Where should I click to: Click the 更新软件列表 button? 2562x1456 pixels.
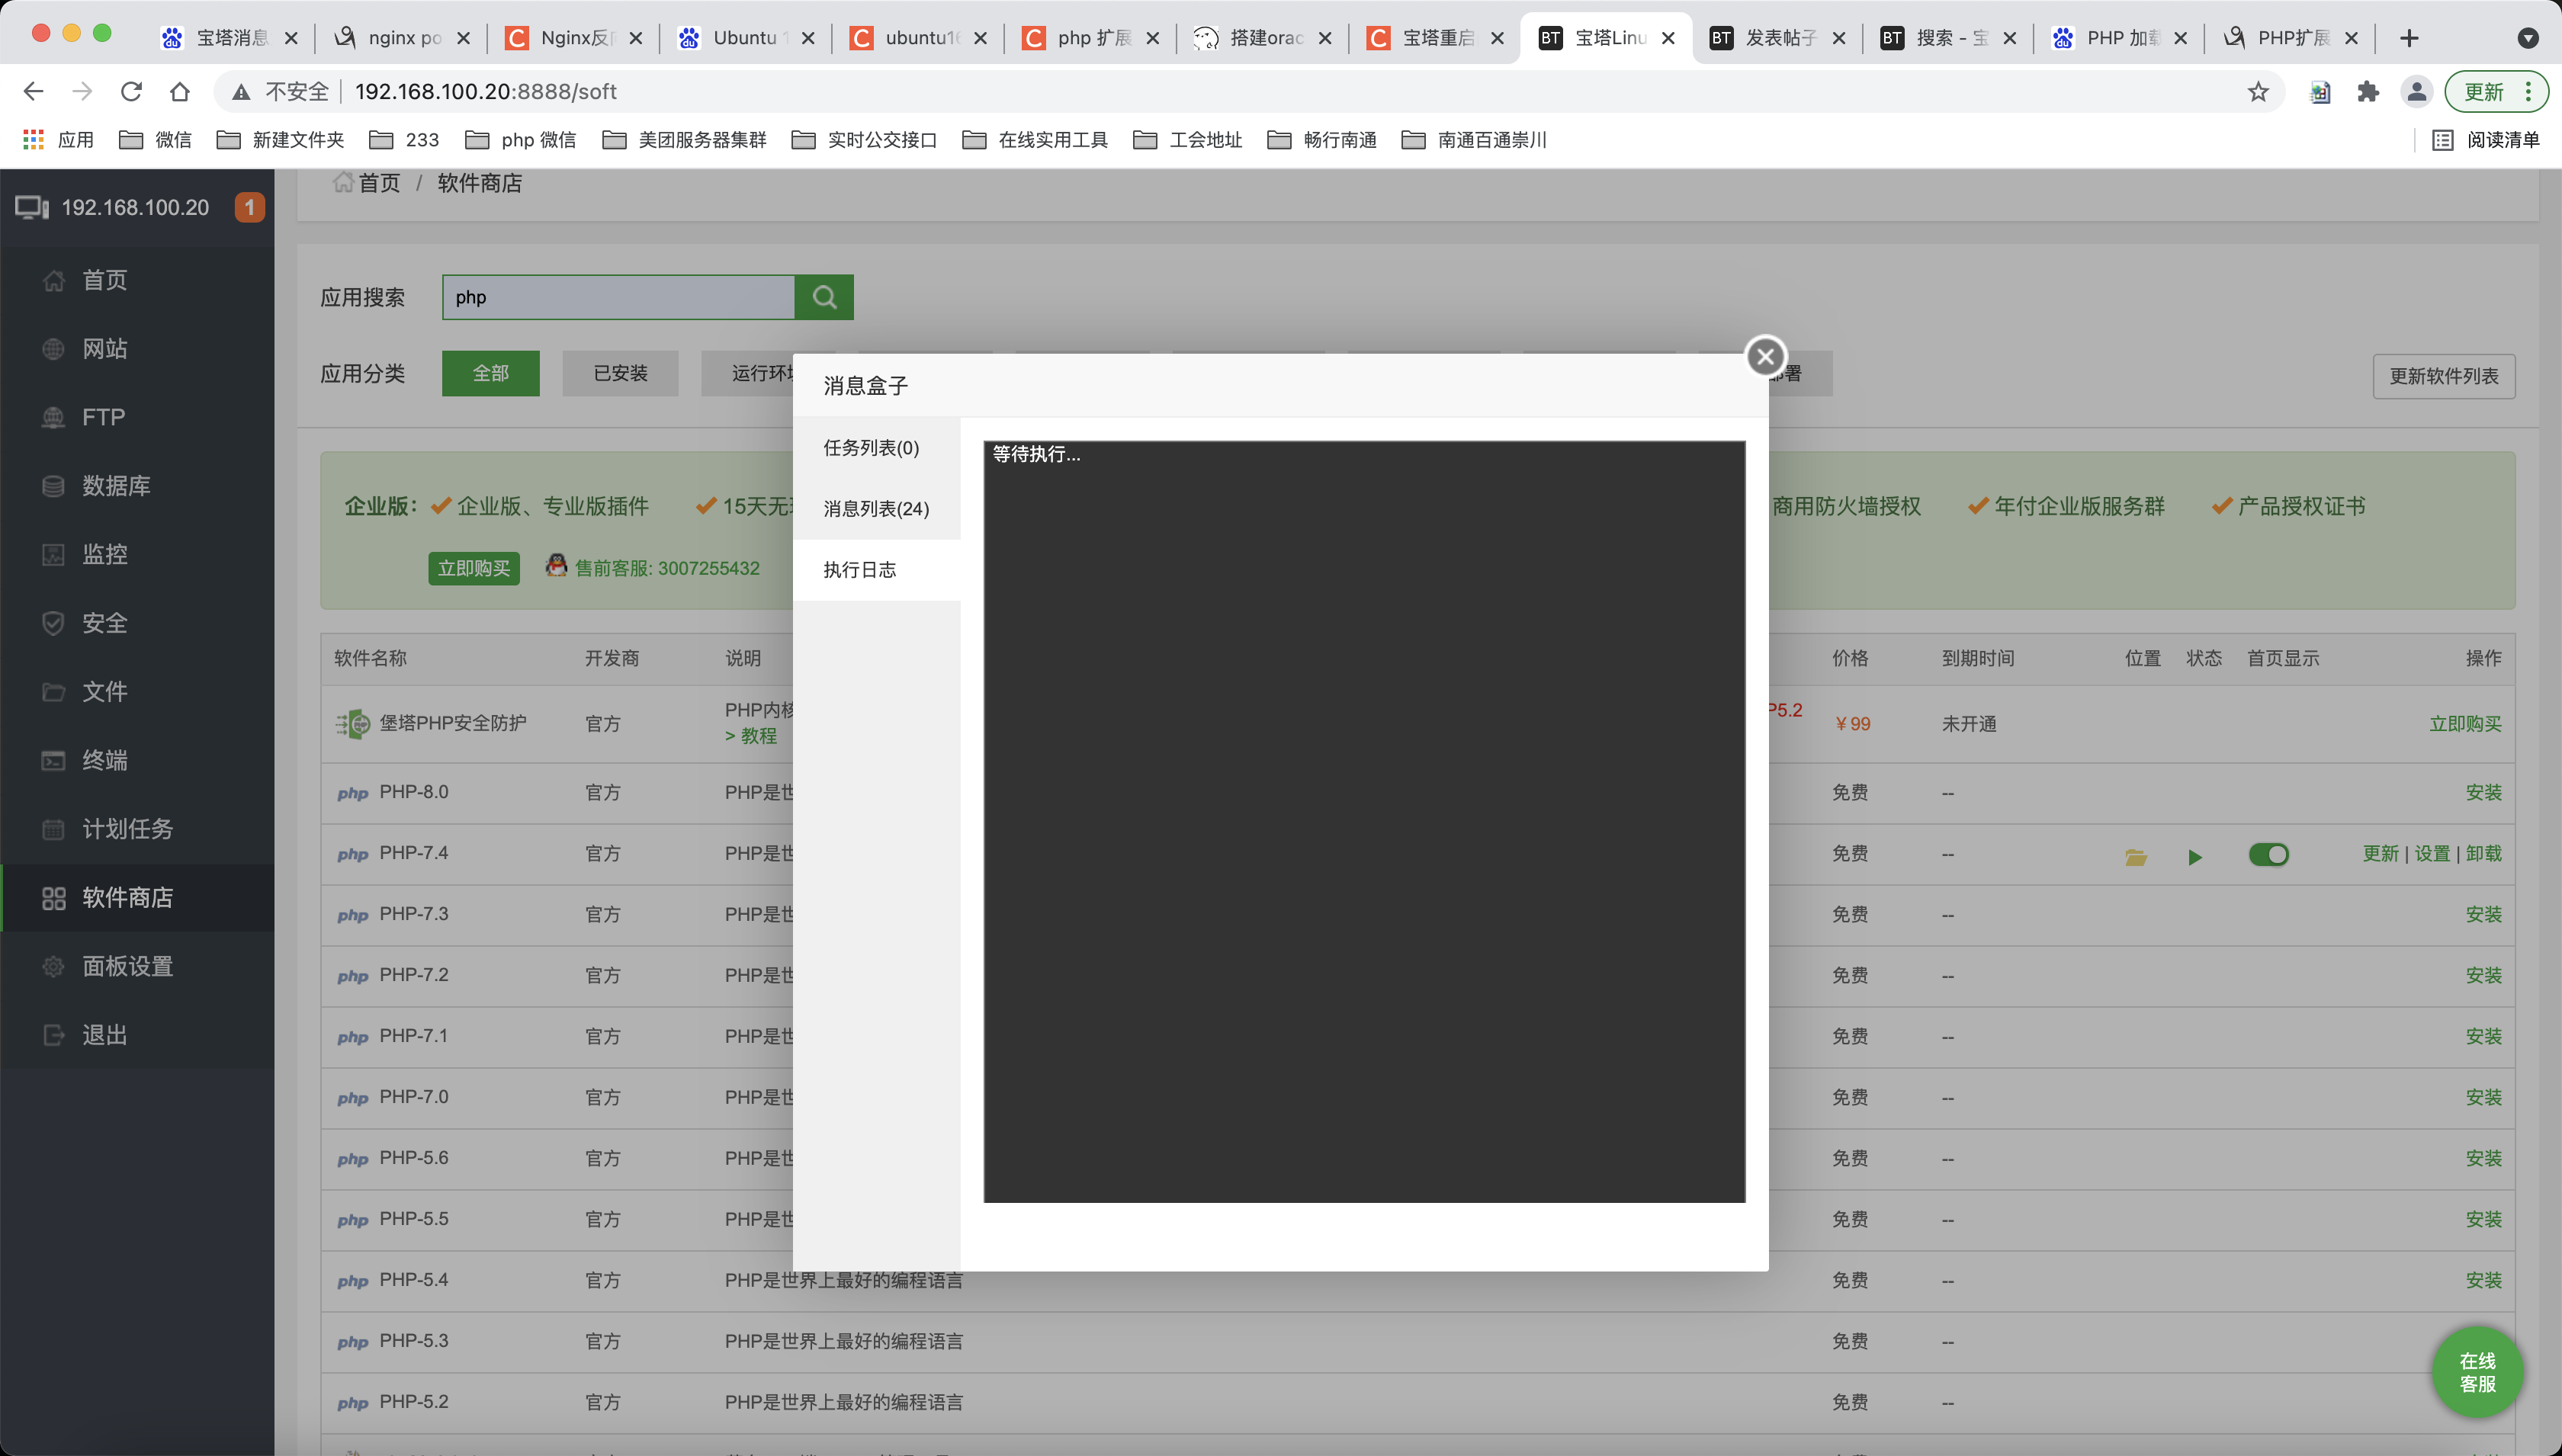2443,376
